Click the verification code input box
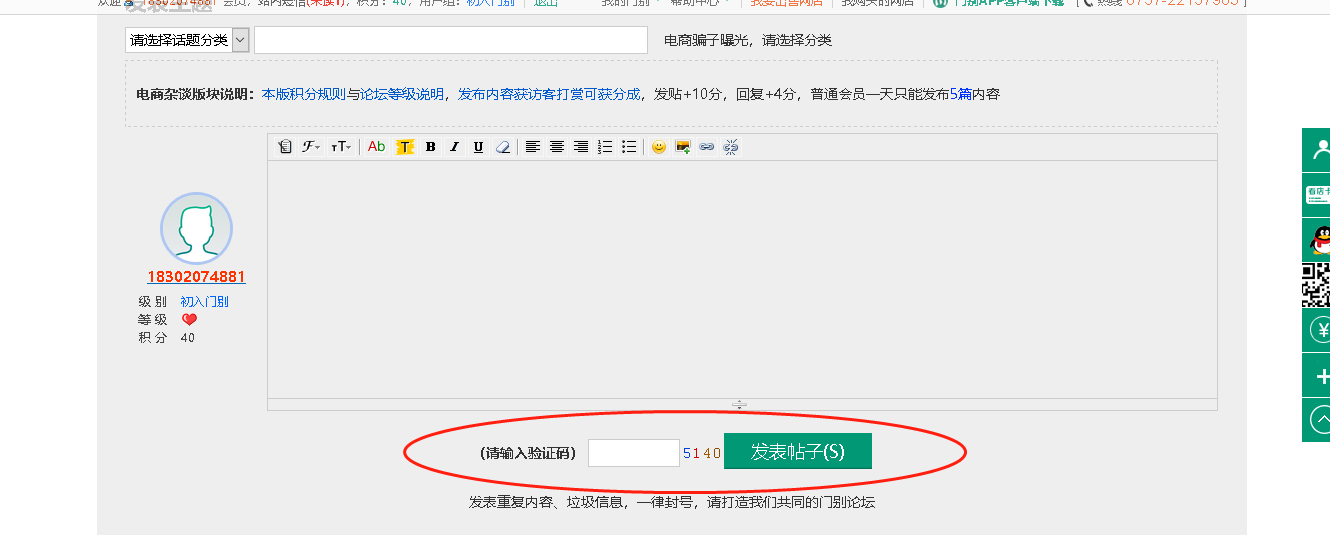 (x=634, y=453)
